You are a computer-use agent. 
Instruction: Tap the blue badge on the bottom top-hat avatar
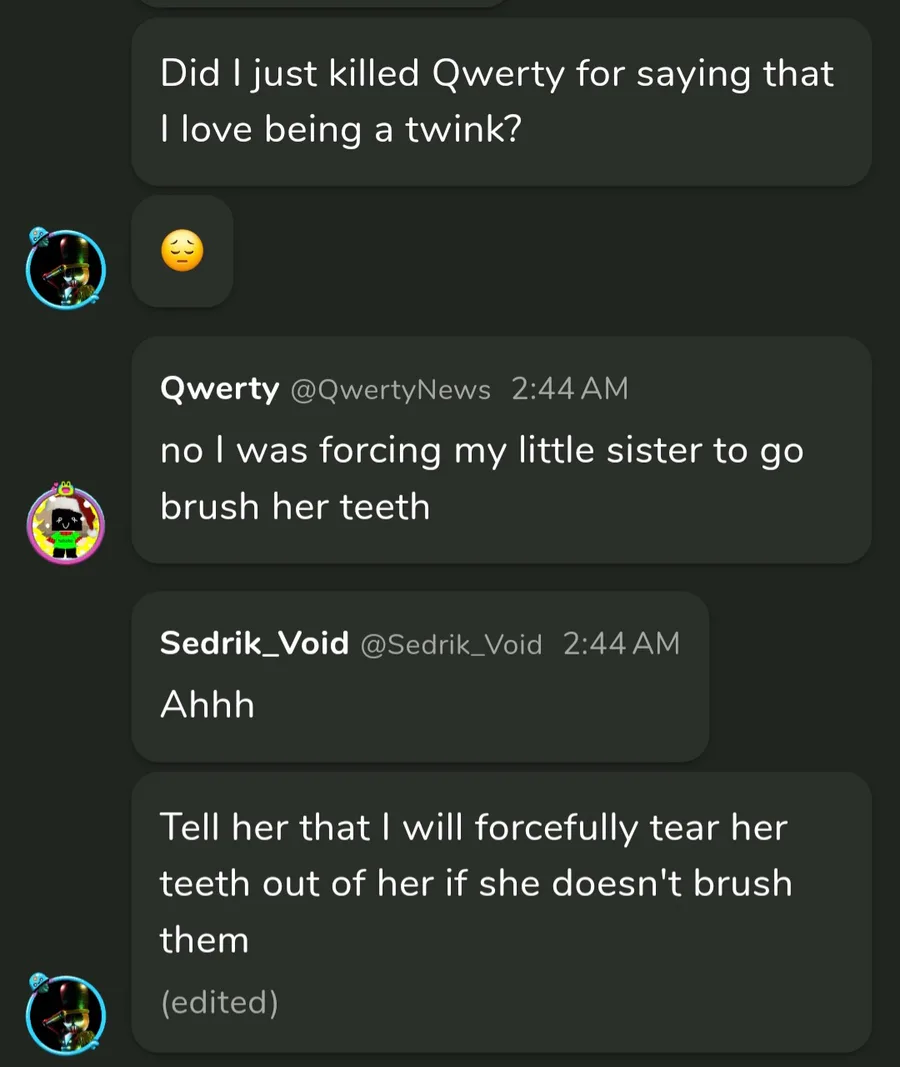pyautogui.click(x=38, y=981)
